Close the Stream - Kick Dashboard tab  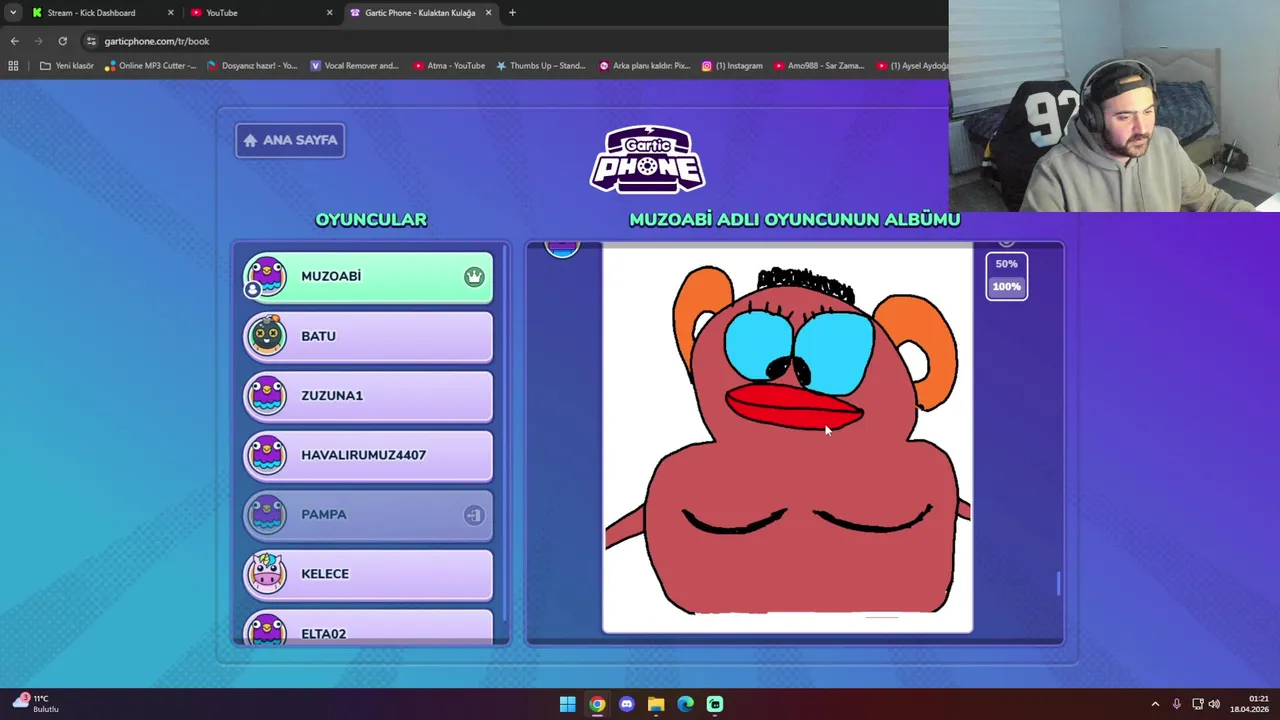pyautogui.click(x=170, y=13)
